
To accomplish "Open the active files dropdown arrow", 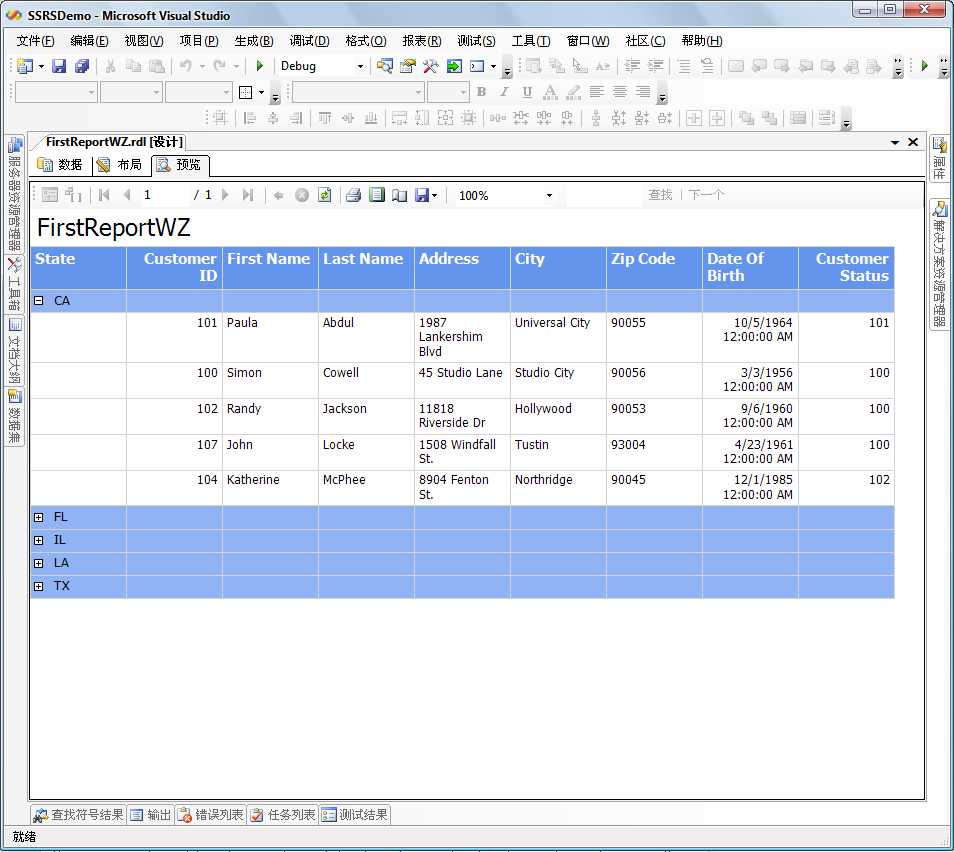I will (895, 142).
